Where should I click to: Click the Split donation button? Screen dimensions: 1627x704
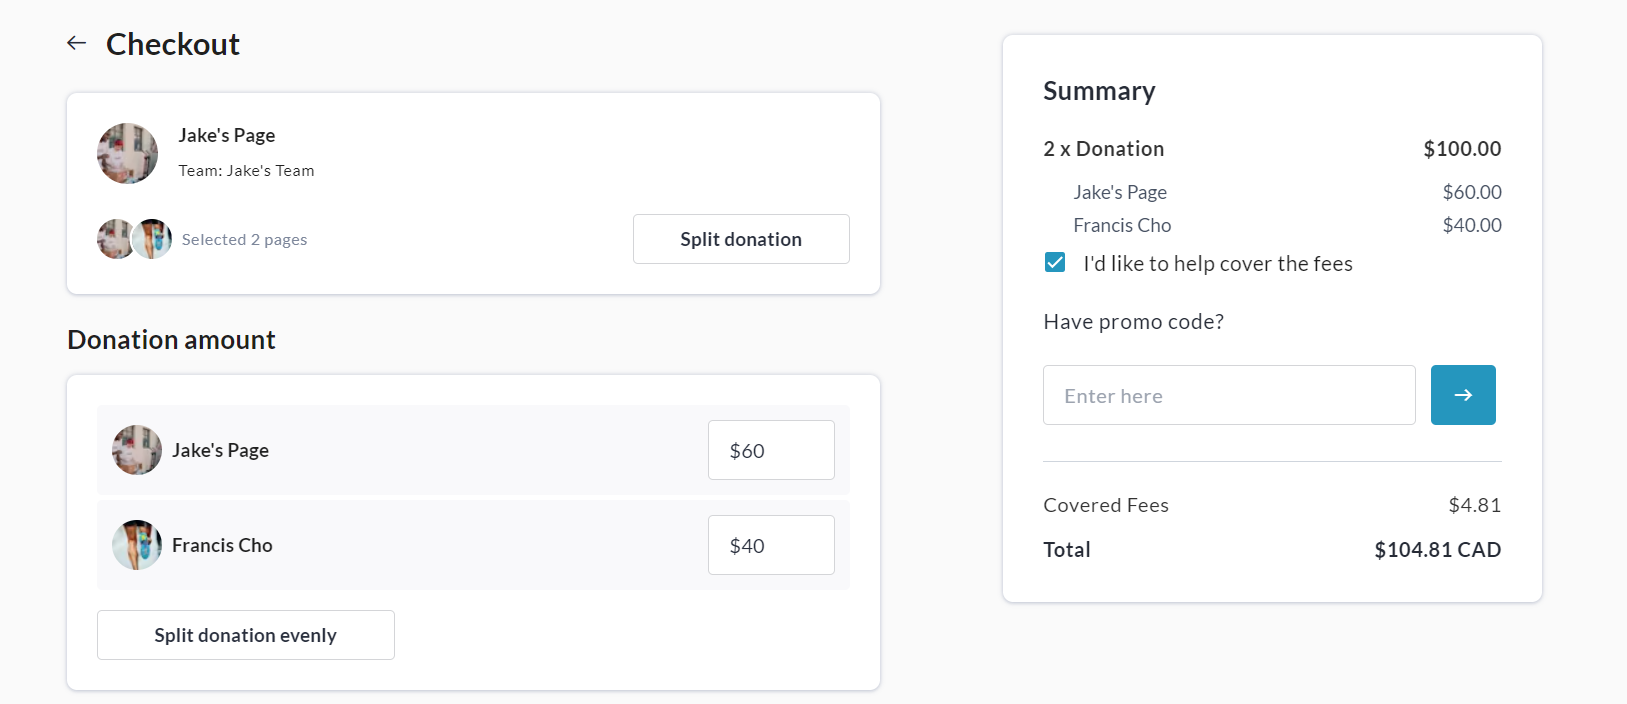pyautogui.click(x=741, y=239)
